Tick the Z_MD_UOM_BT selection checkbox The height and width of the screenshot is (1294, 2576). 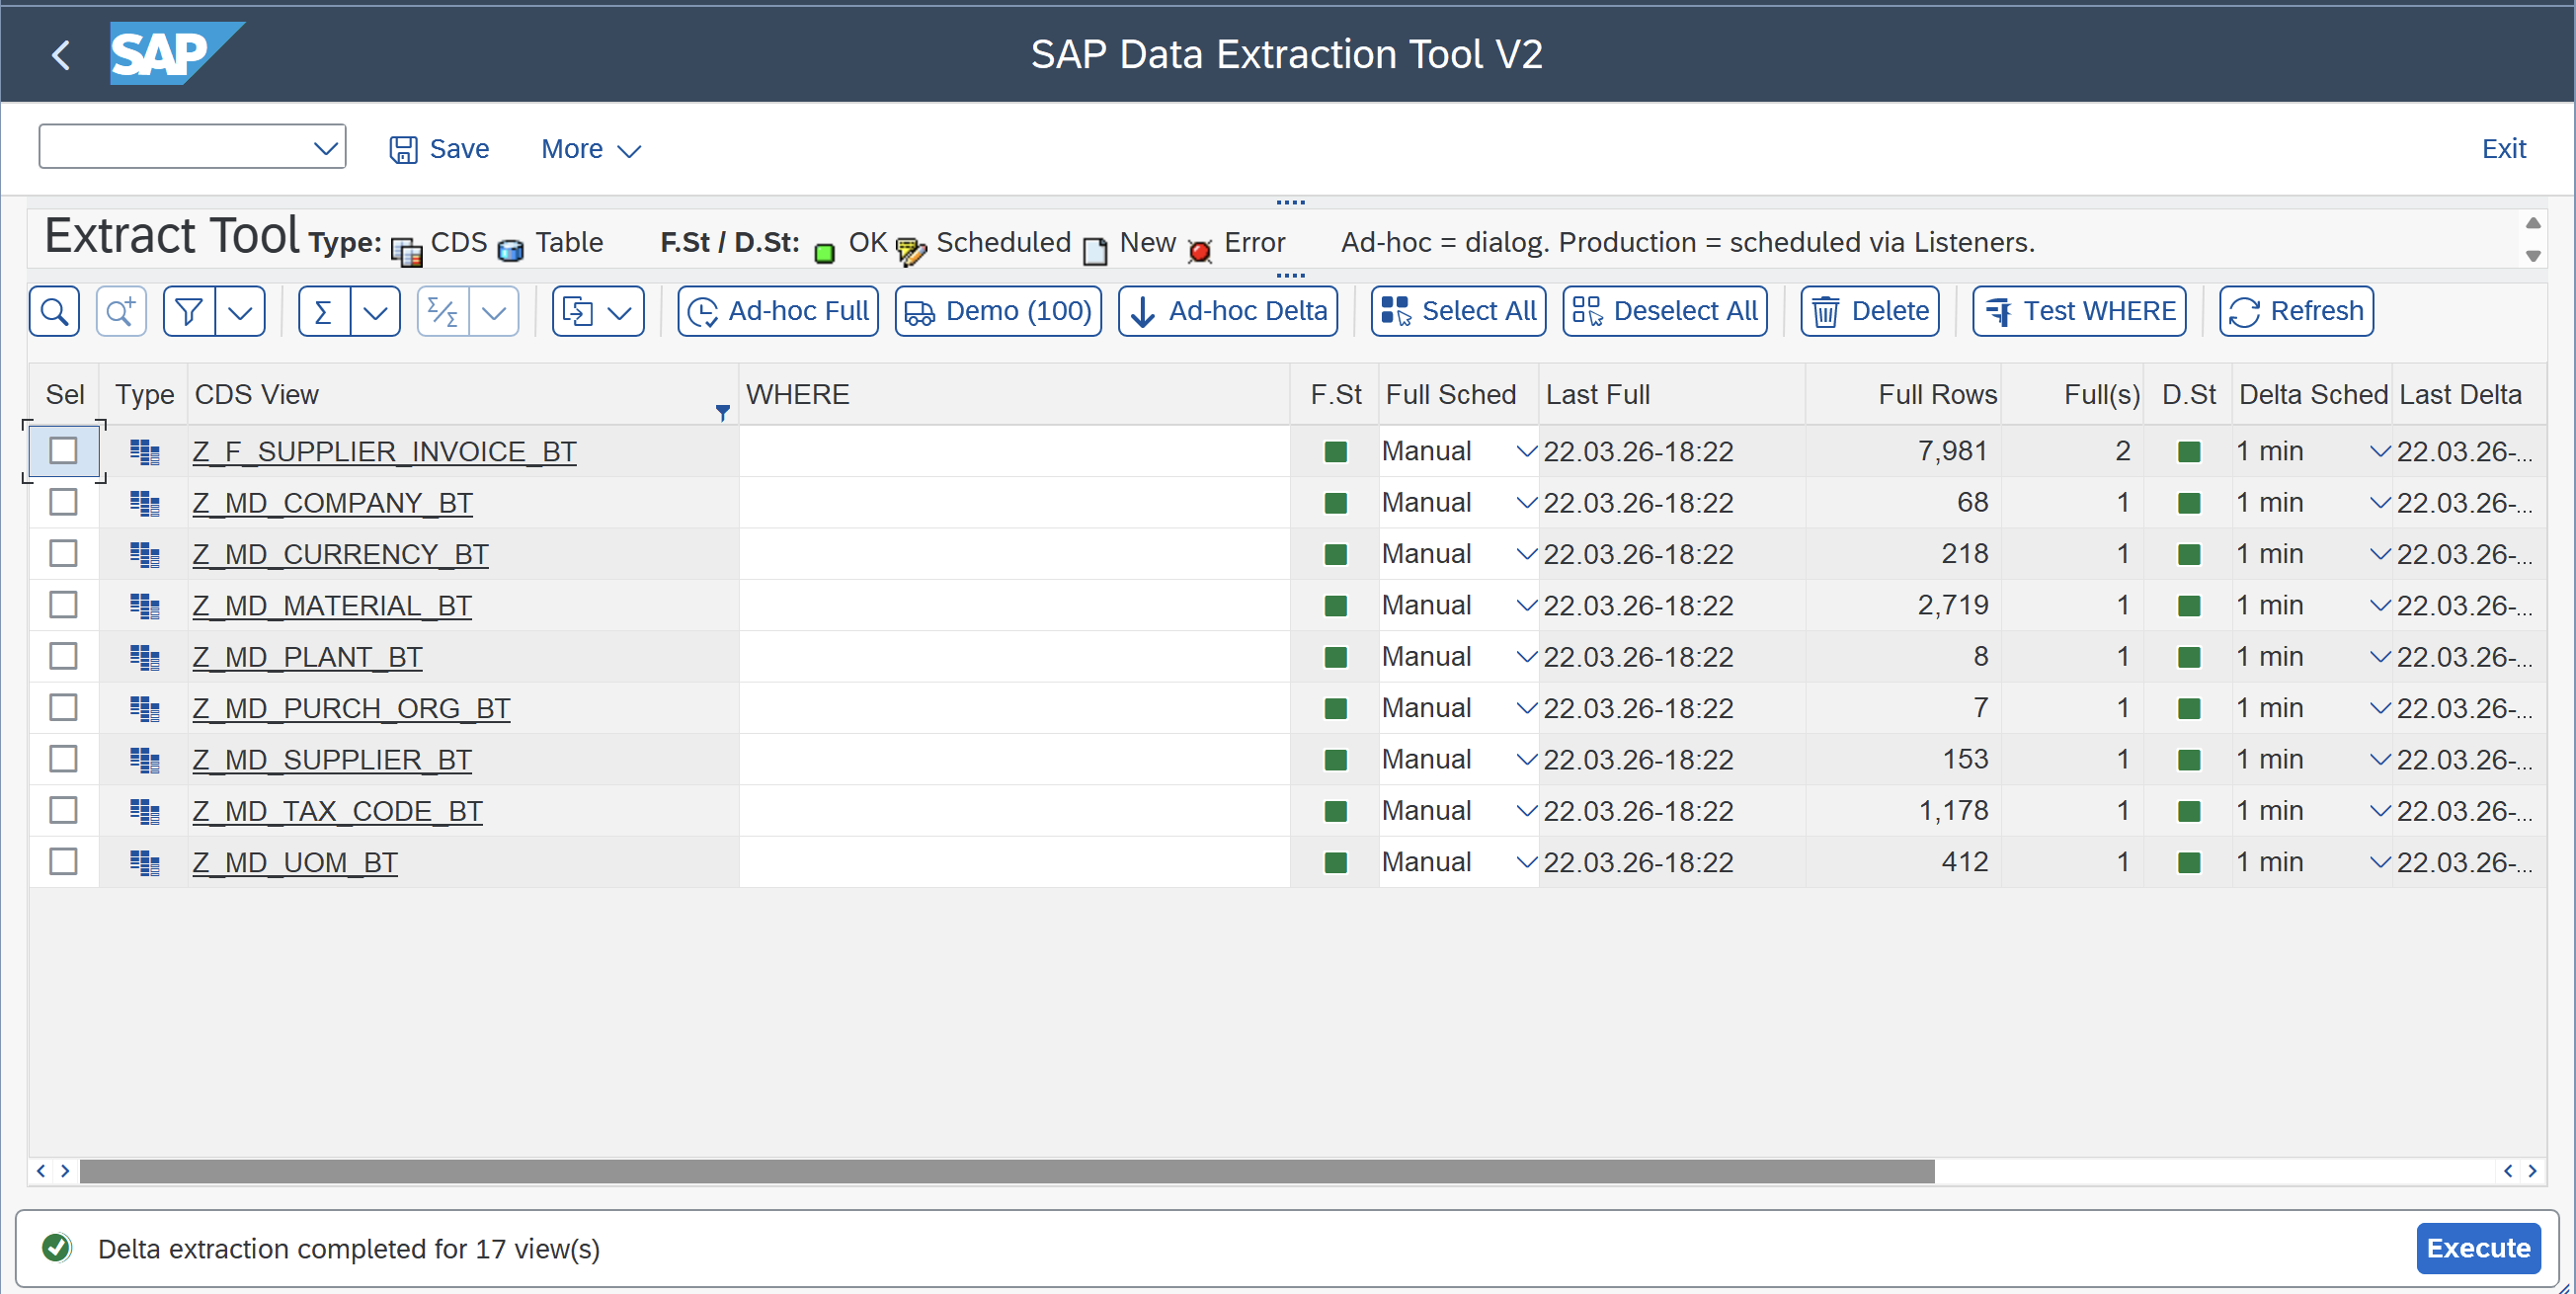pyautogui.click(x=63, y=861)
